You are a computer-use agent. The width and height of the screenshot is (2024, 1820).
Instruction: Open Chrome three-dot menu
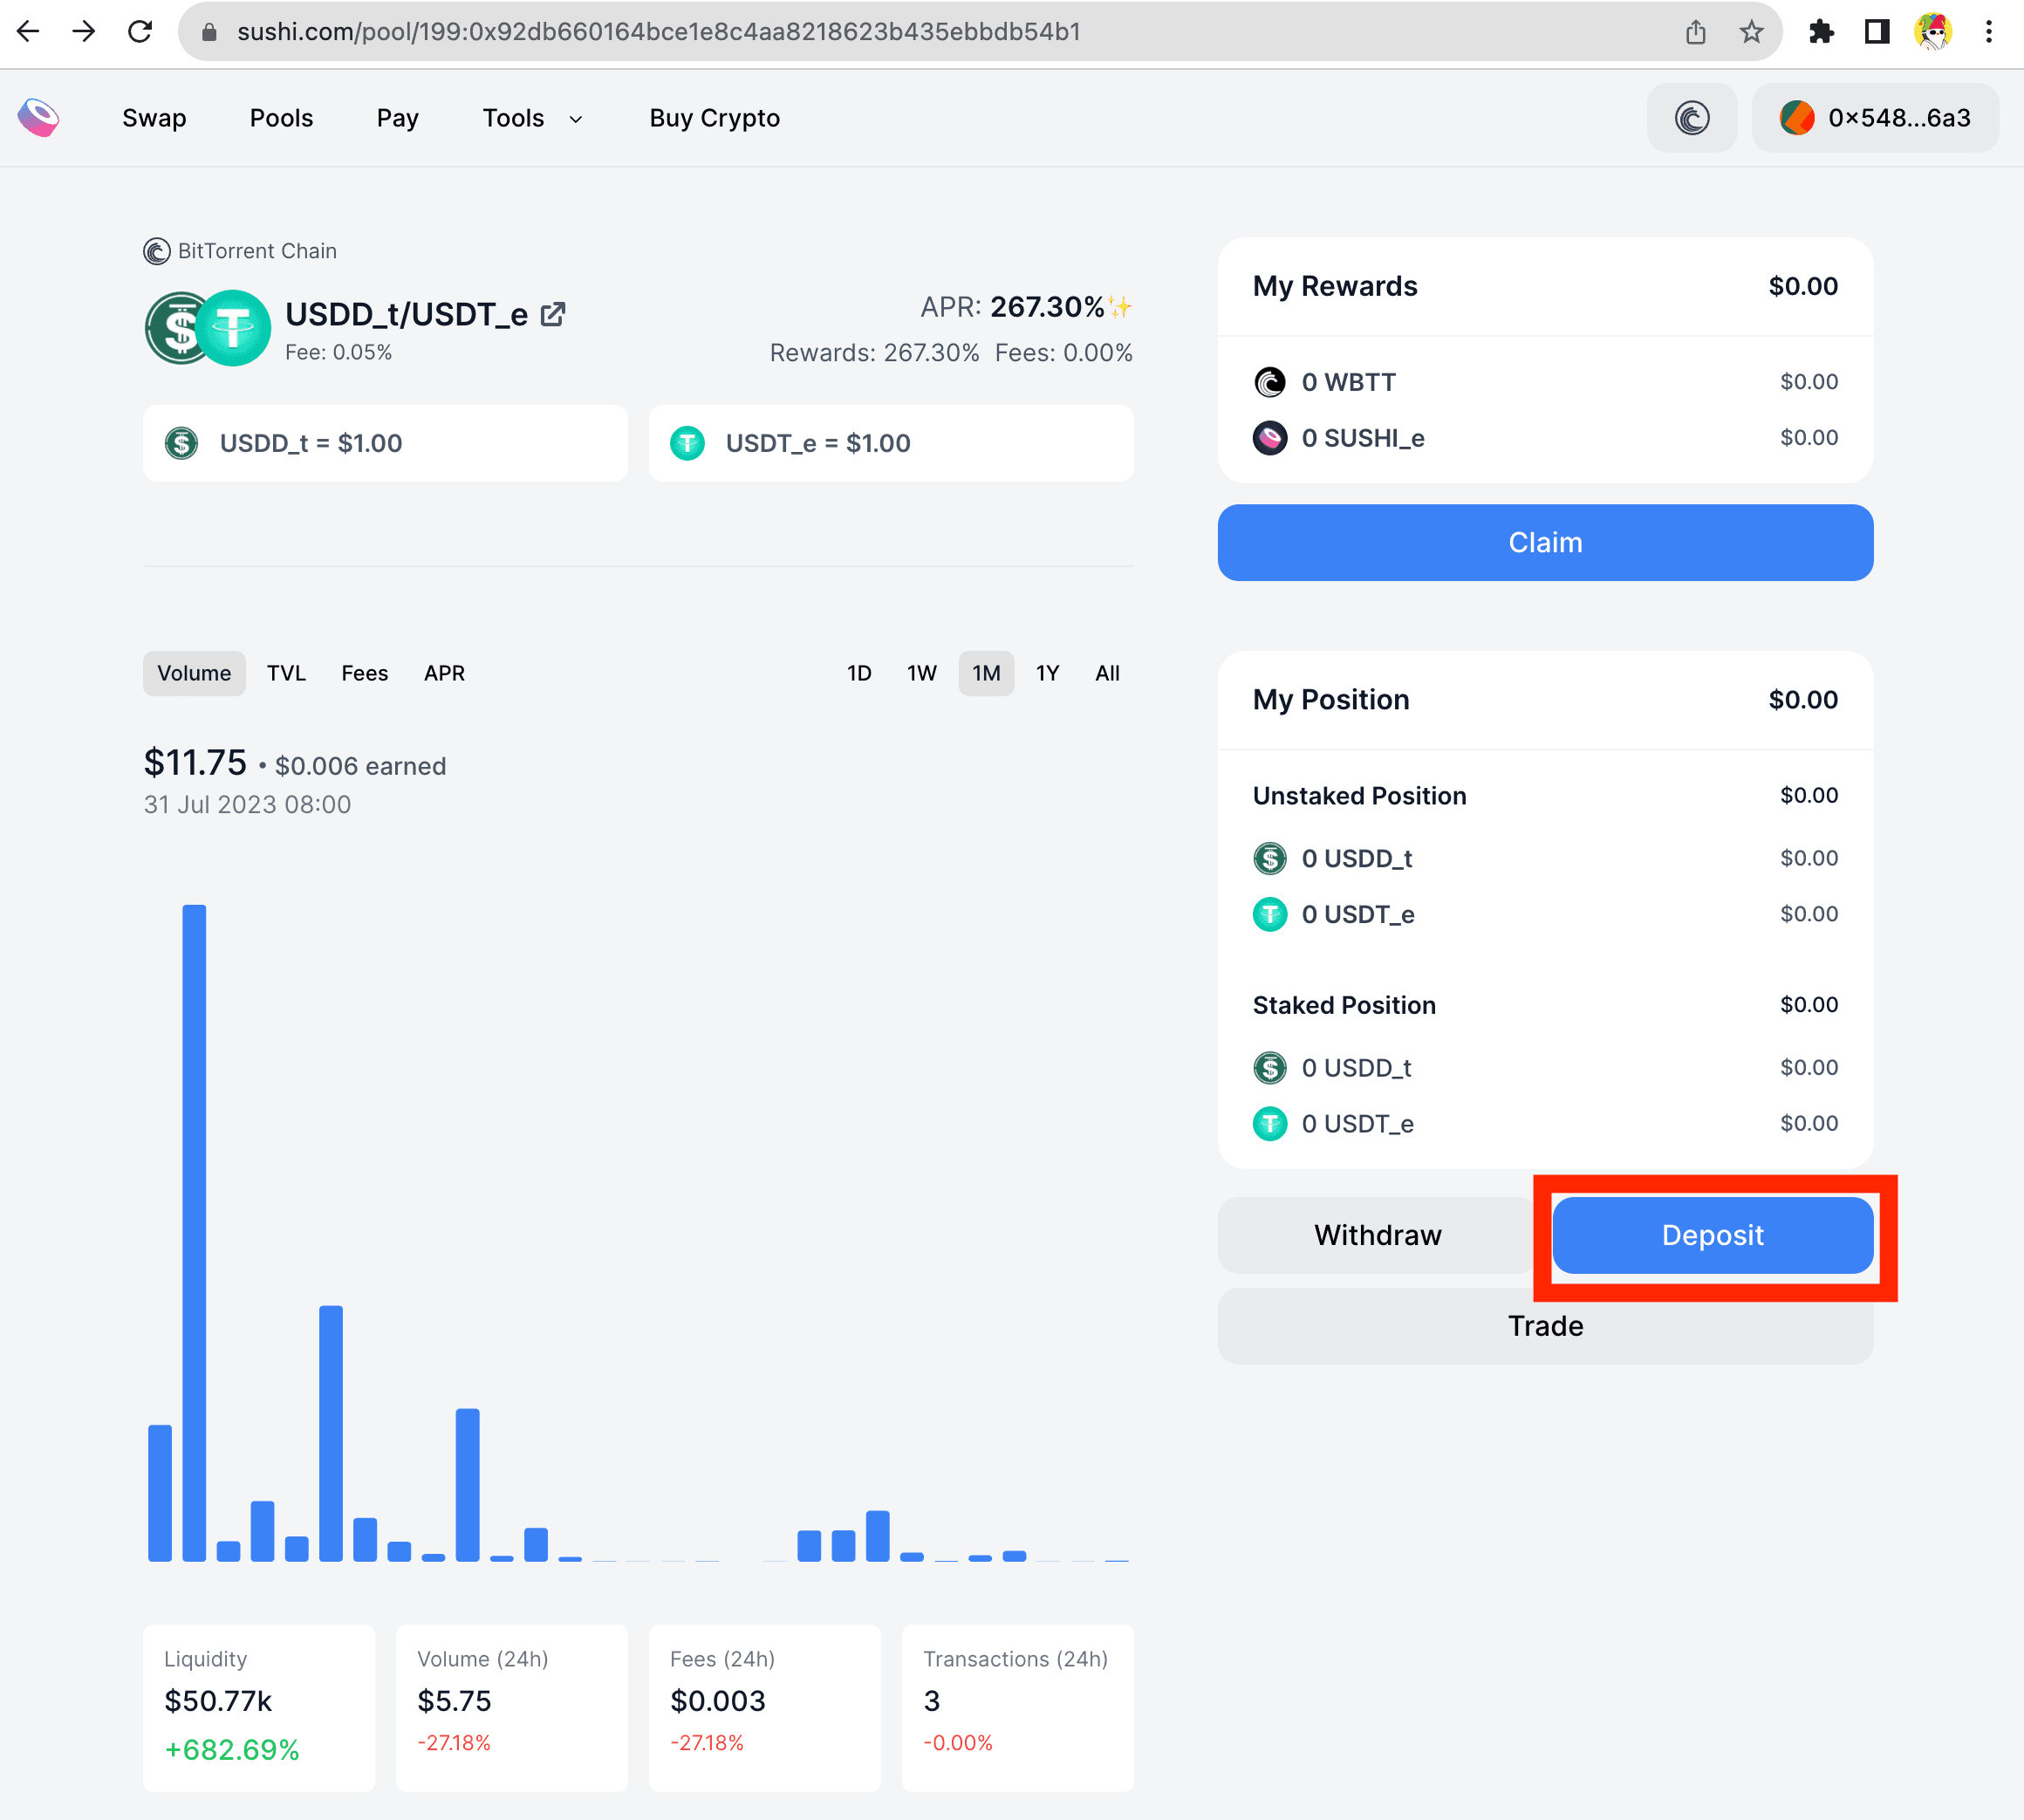click(x=1988, y=32)
